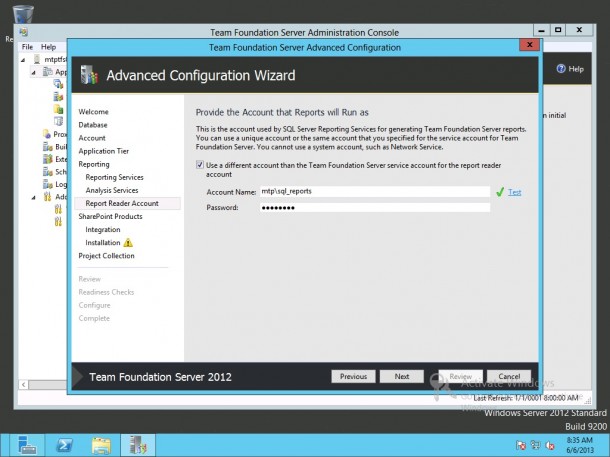Open the Help menu in Administration Console
The width and height of the screenshot is (610, 457).
click(x=49, y=47)
